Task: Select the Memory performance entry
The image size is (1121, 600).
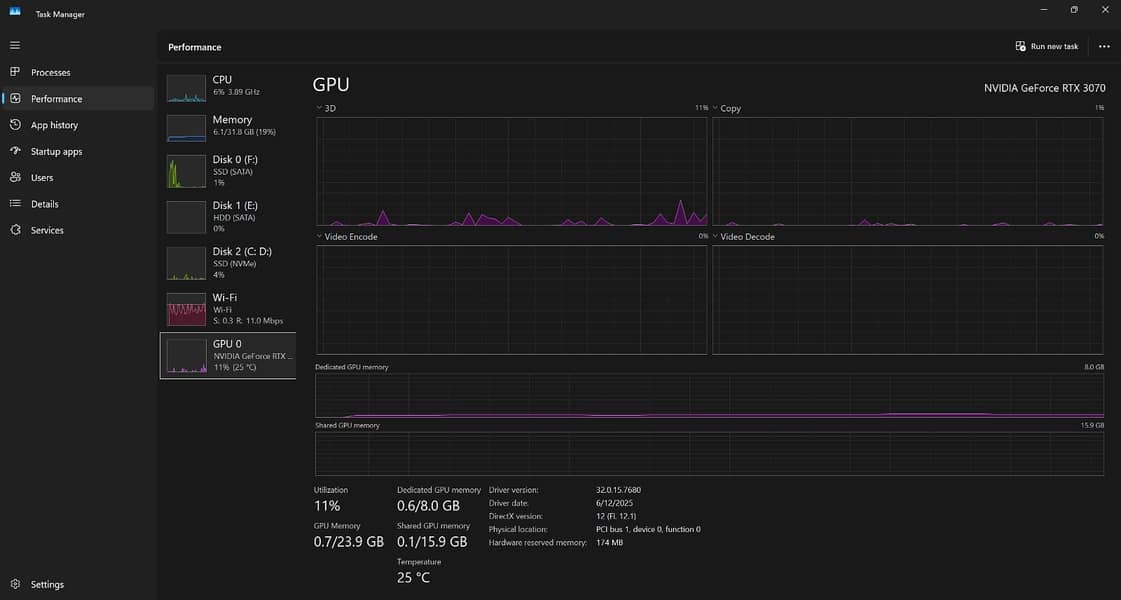Action: (x=227, y=127)
